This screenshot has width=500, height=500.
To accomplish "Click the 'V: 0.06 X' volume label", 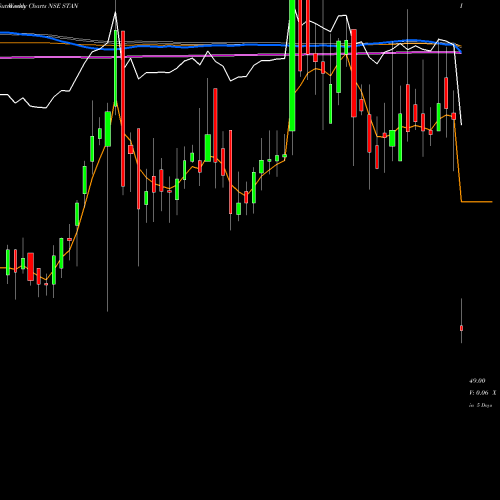I will point(482,393).
